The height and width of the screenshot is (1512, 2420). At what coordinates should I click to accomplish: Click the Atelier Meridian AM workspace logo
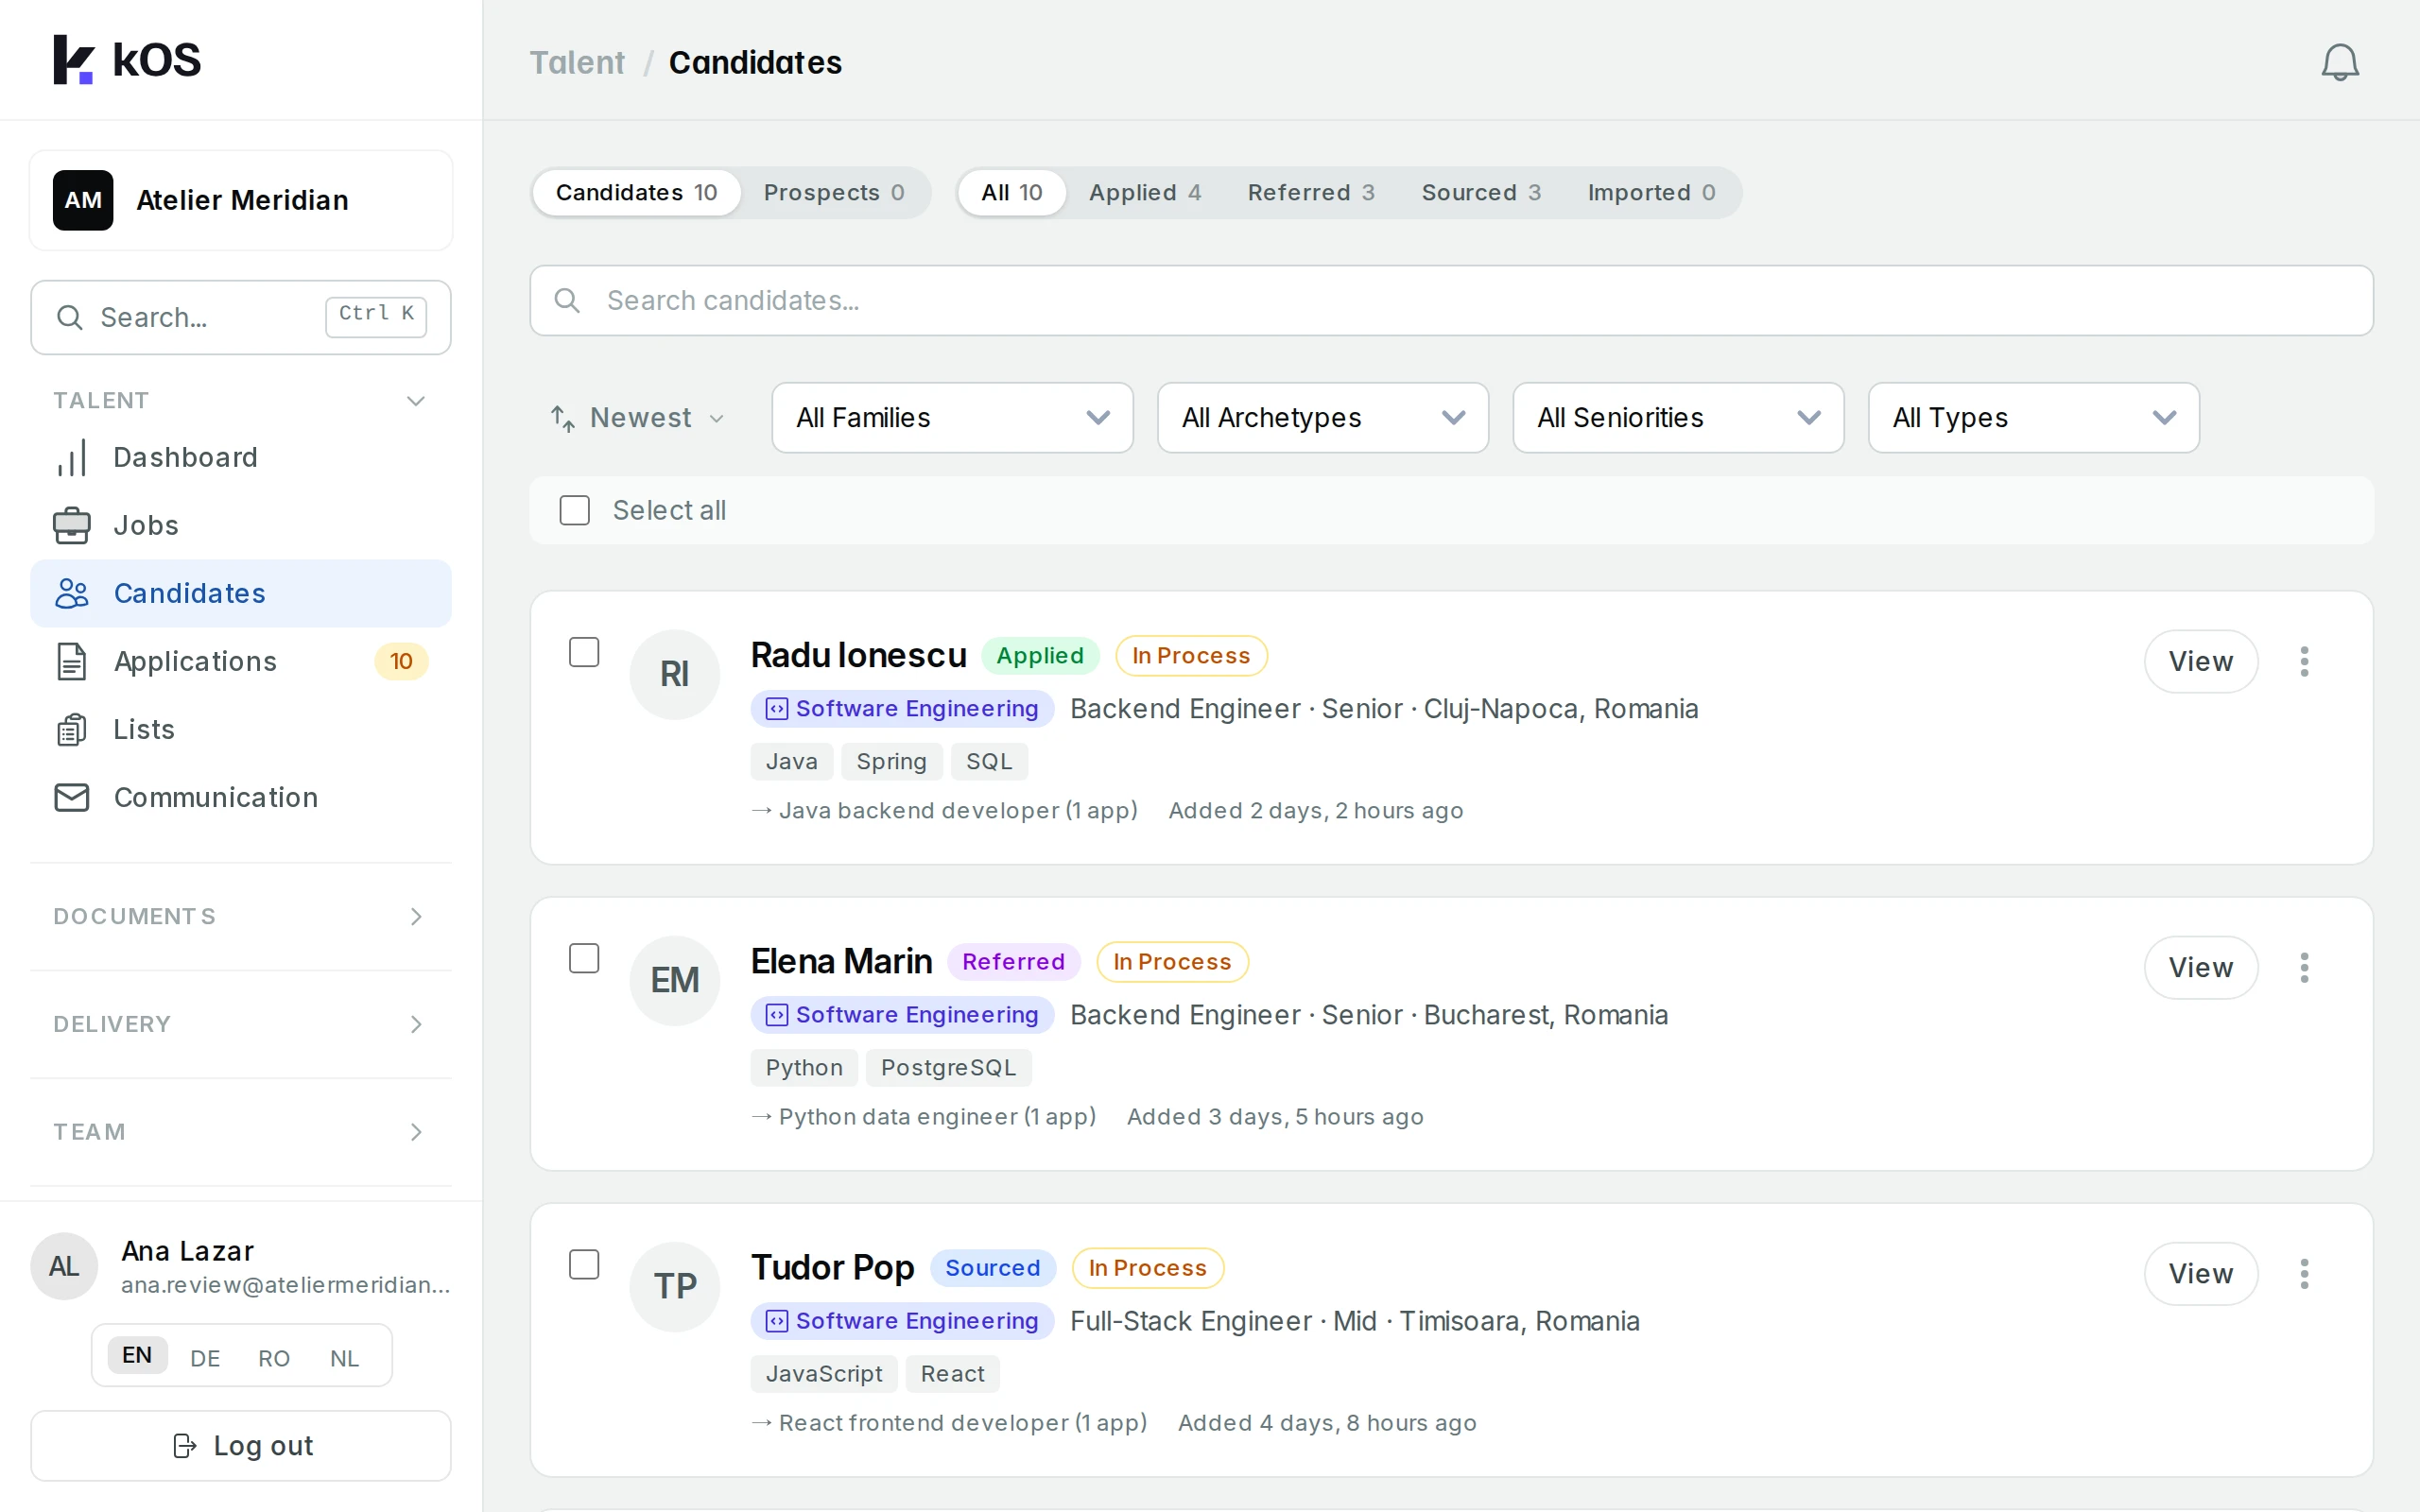pyautogui.click(x=83, y=200)
